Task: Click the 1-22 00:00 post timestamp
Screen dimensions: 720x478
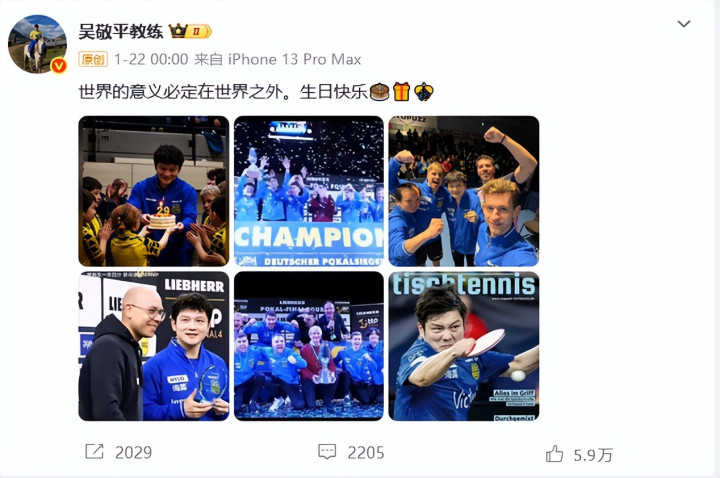Action: pyautogui.click(x=151, y=59)
